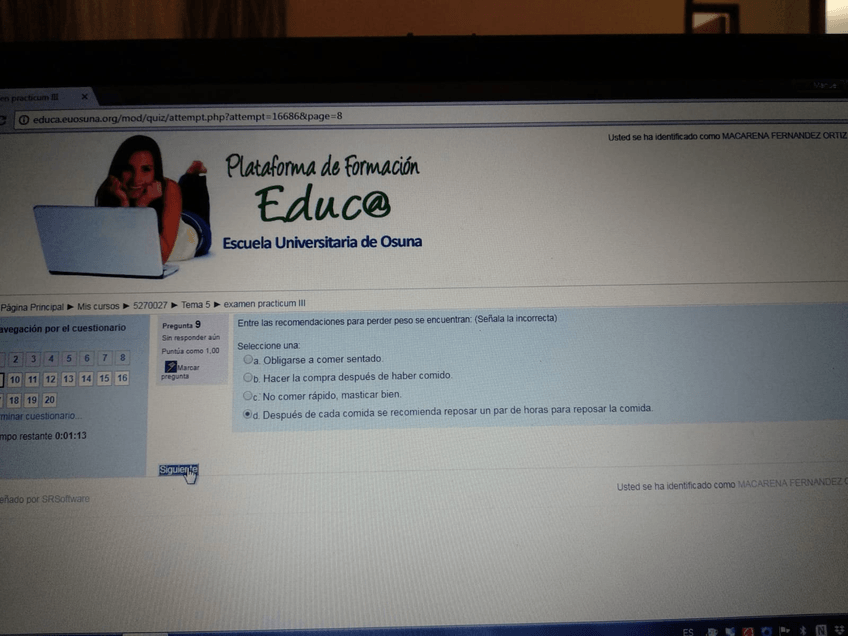848x636 pixels.
Task: Click the Pregunta 9 label
Action: 181,324
